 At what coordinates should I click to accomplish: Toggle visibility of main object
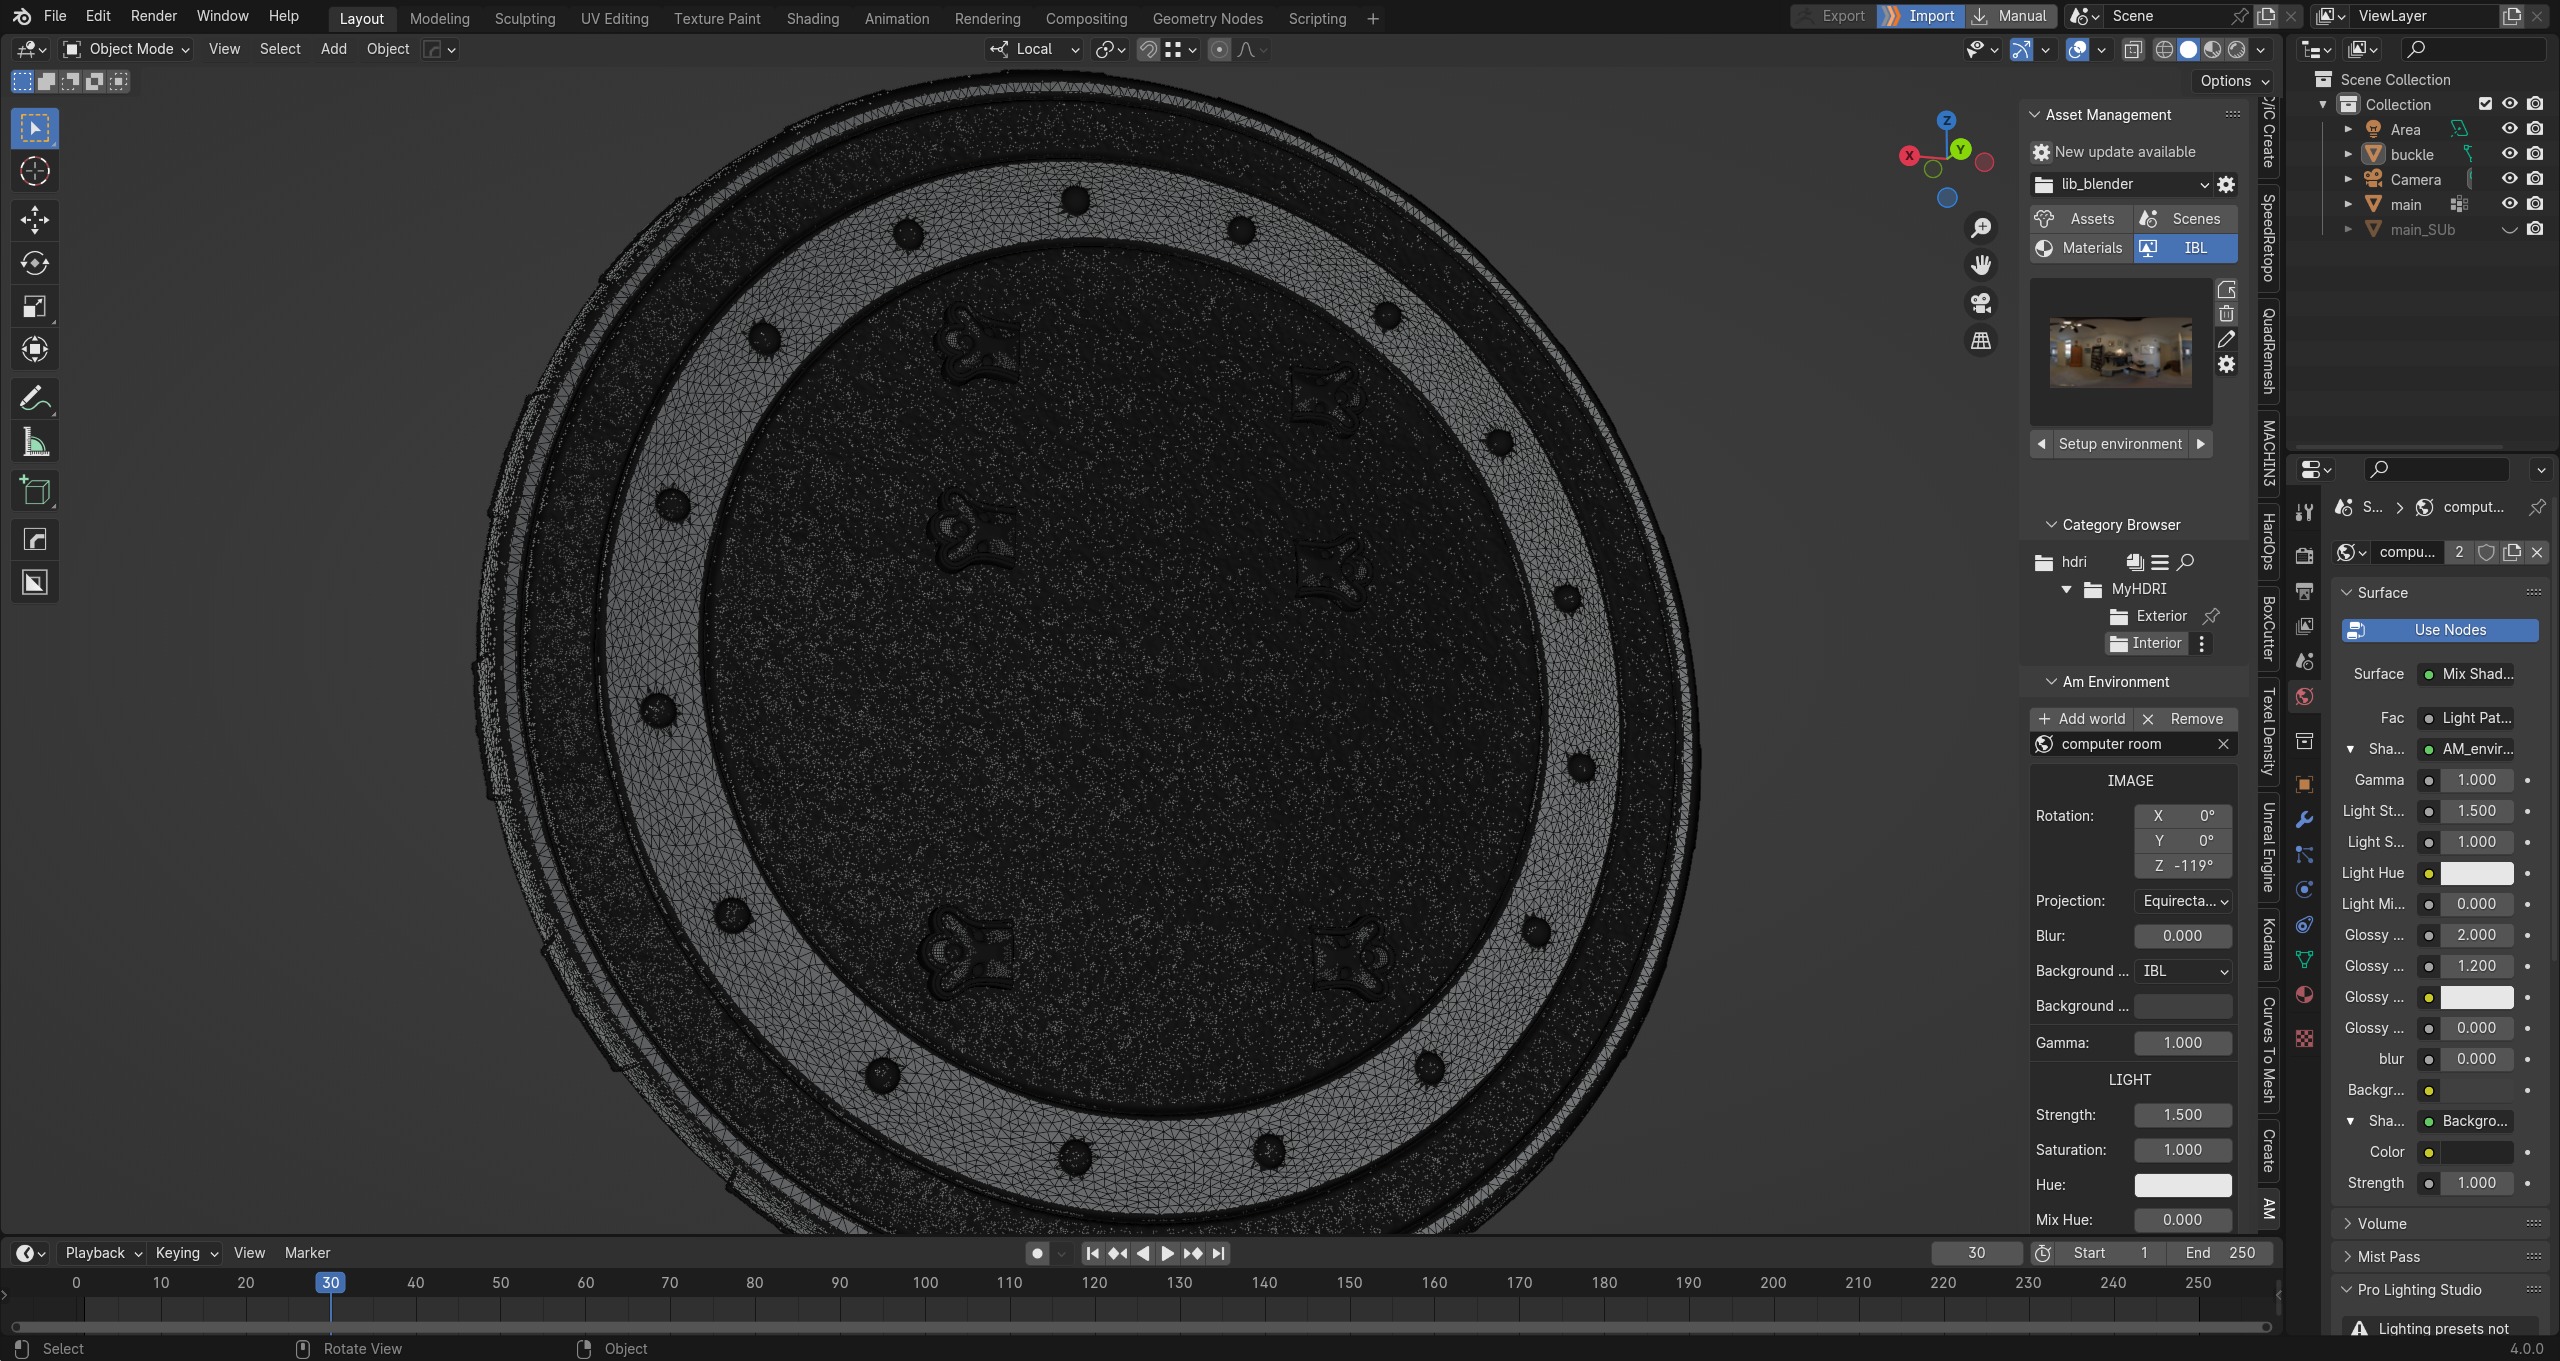coord(2509,204)
